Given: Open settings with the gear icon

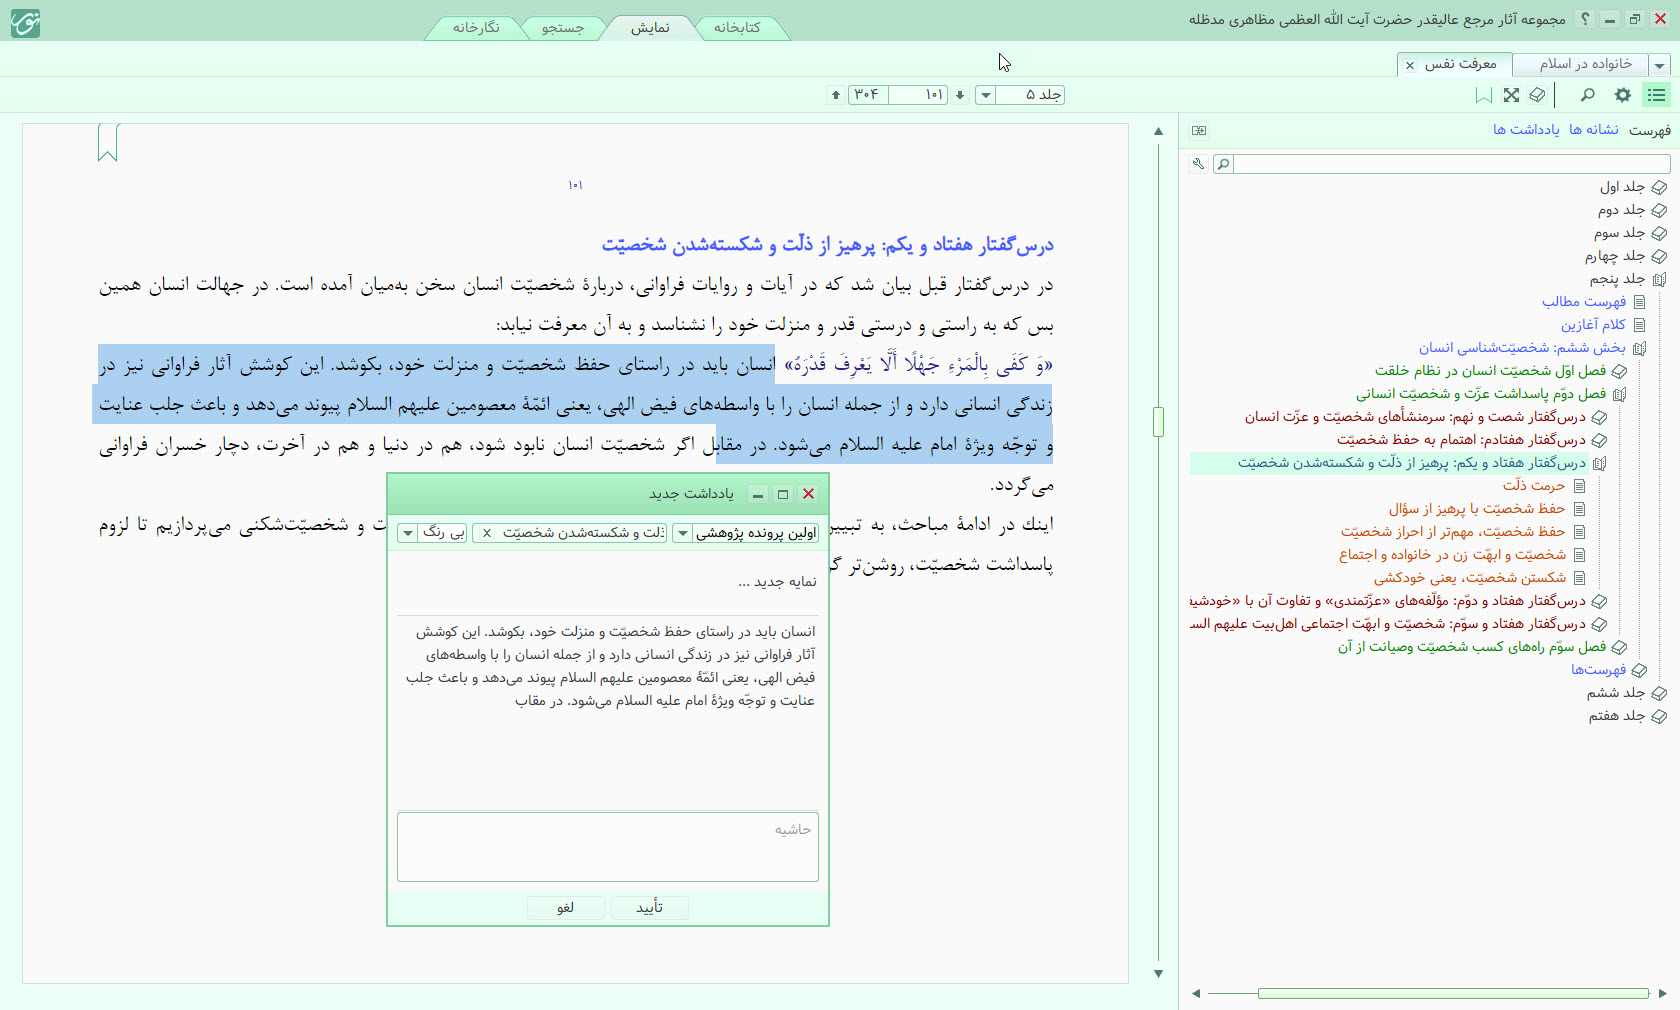Looking at the screenshot, I should pos(1623,95).
